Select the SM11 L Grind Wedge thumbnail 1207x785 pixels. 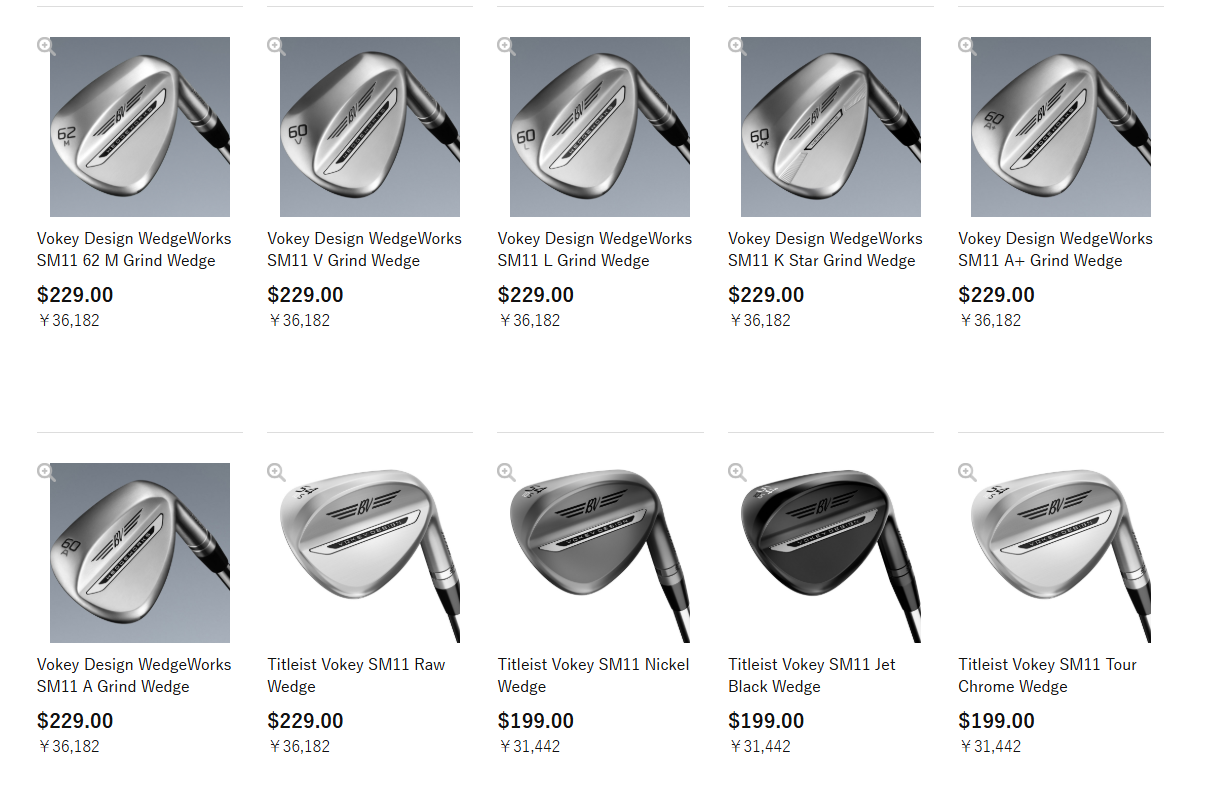[x=600, y=127]
